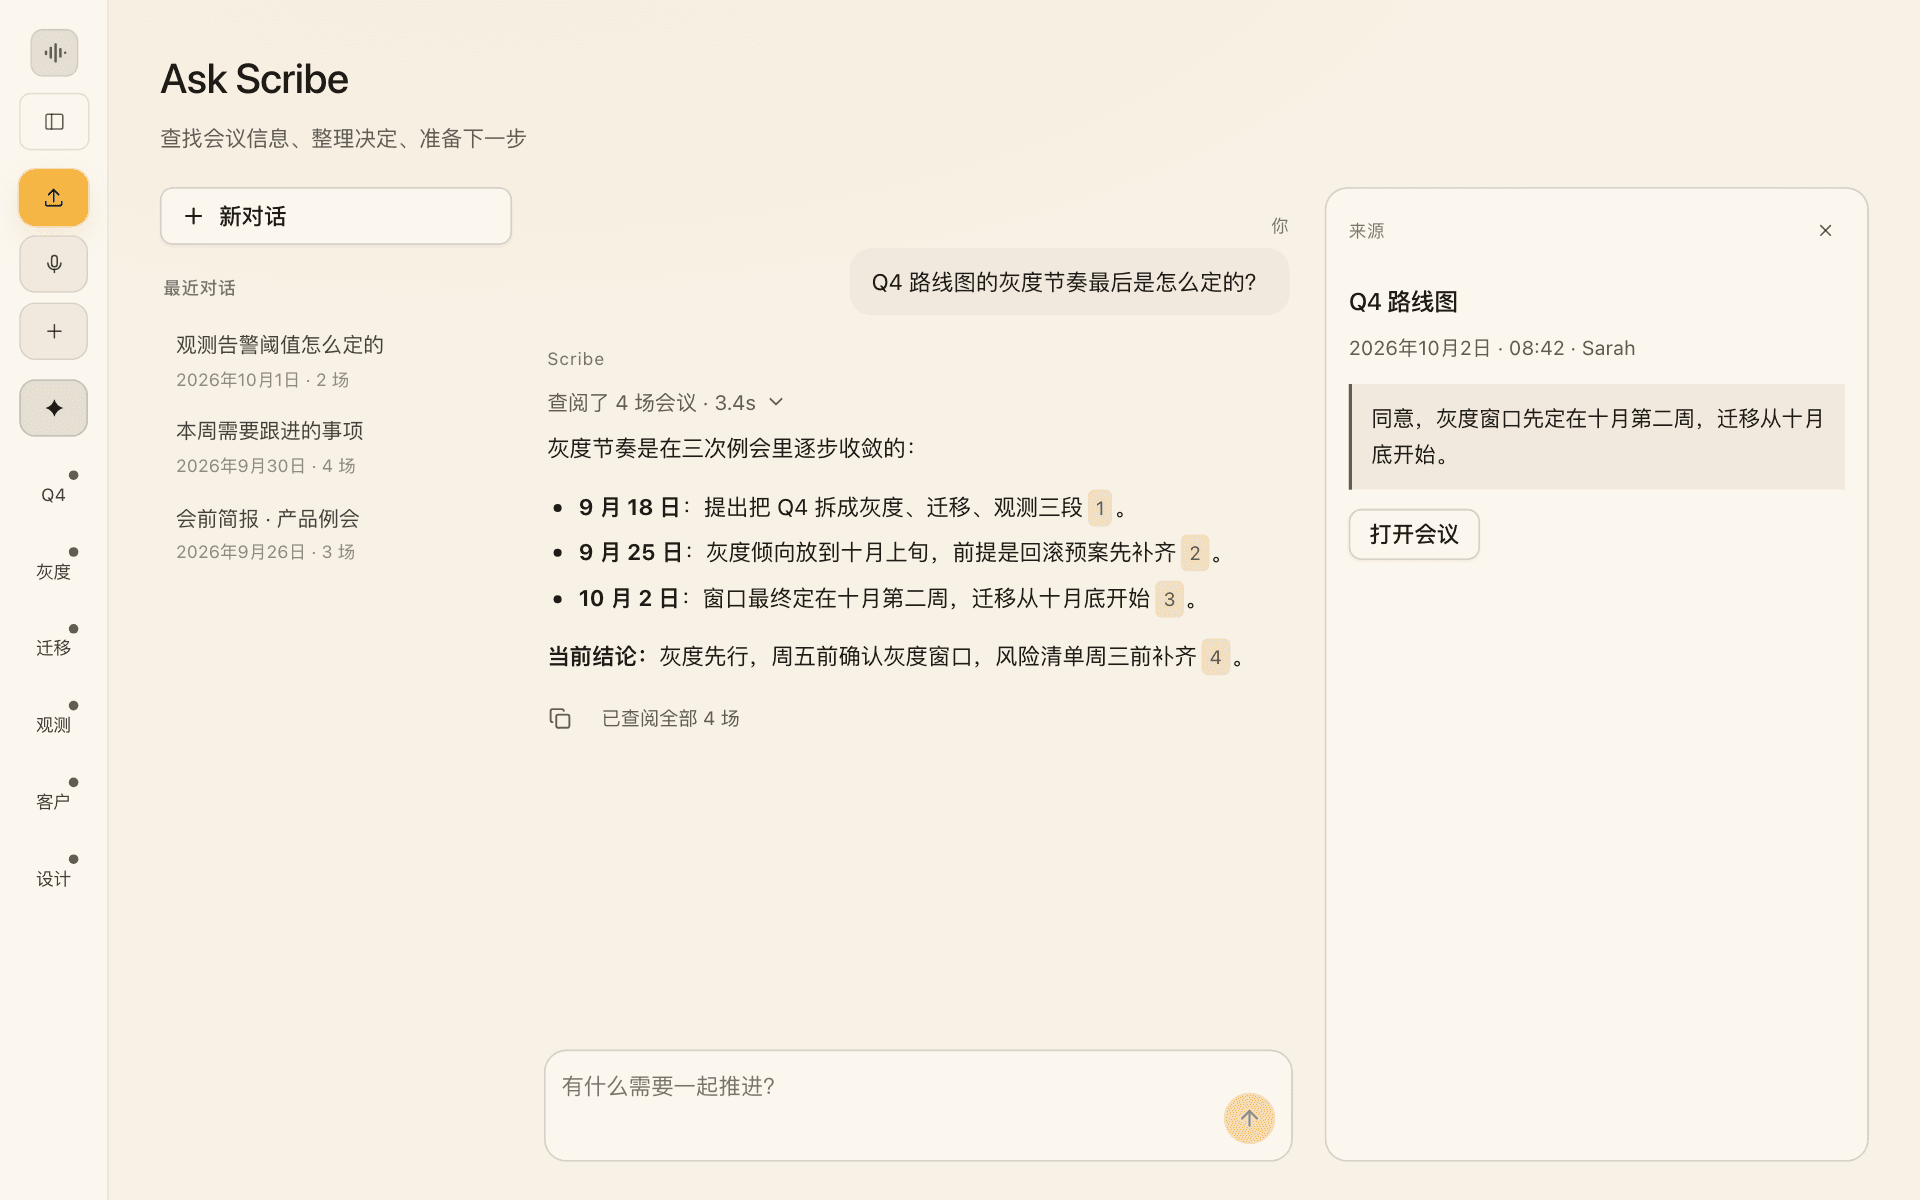Close the source panel
The image size is (1920, 1200).
[1825, 231]
